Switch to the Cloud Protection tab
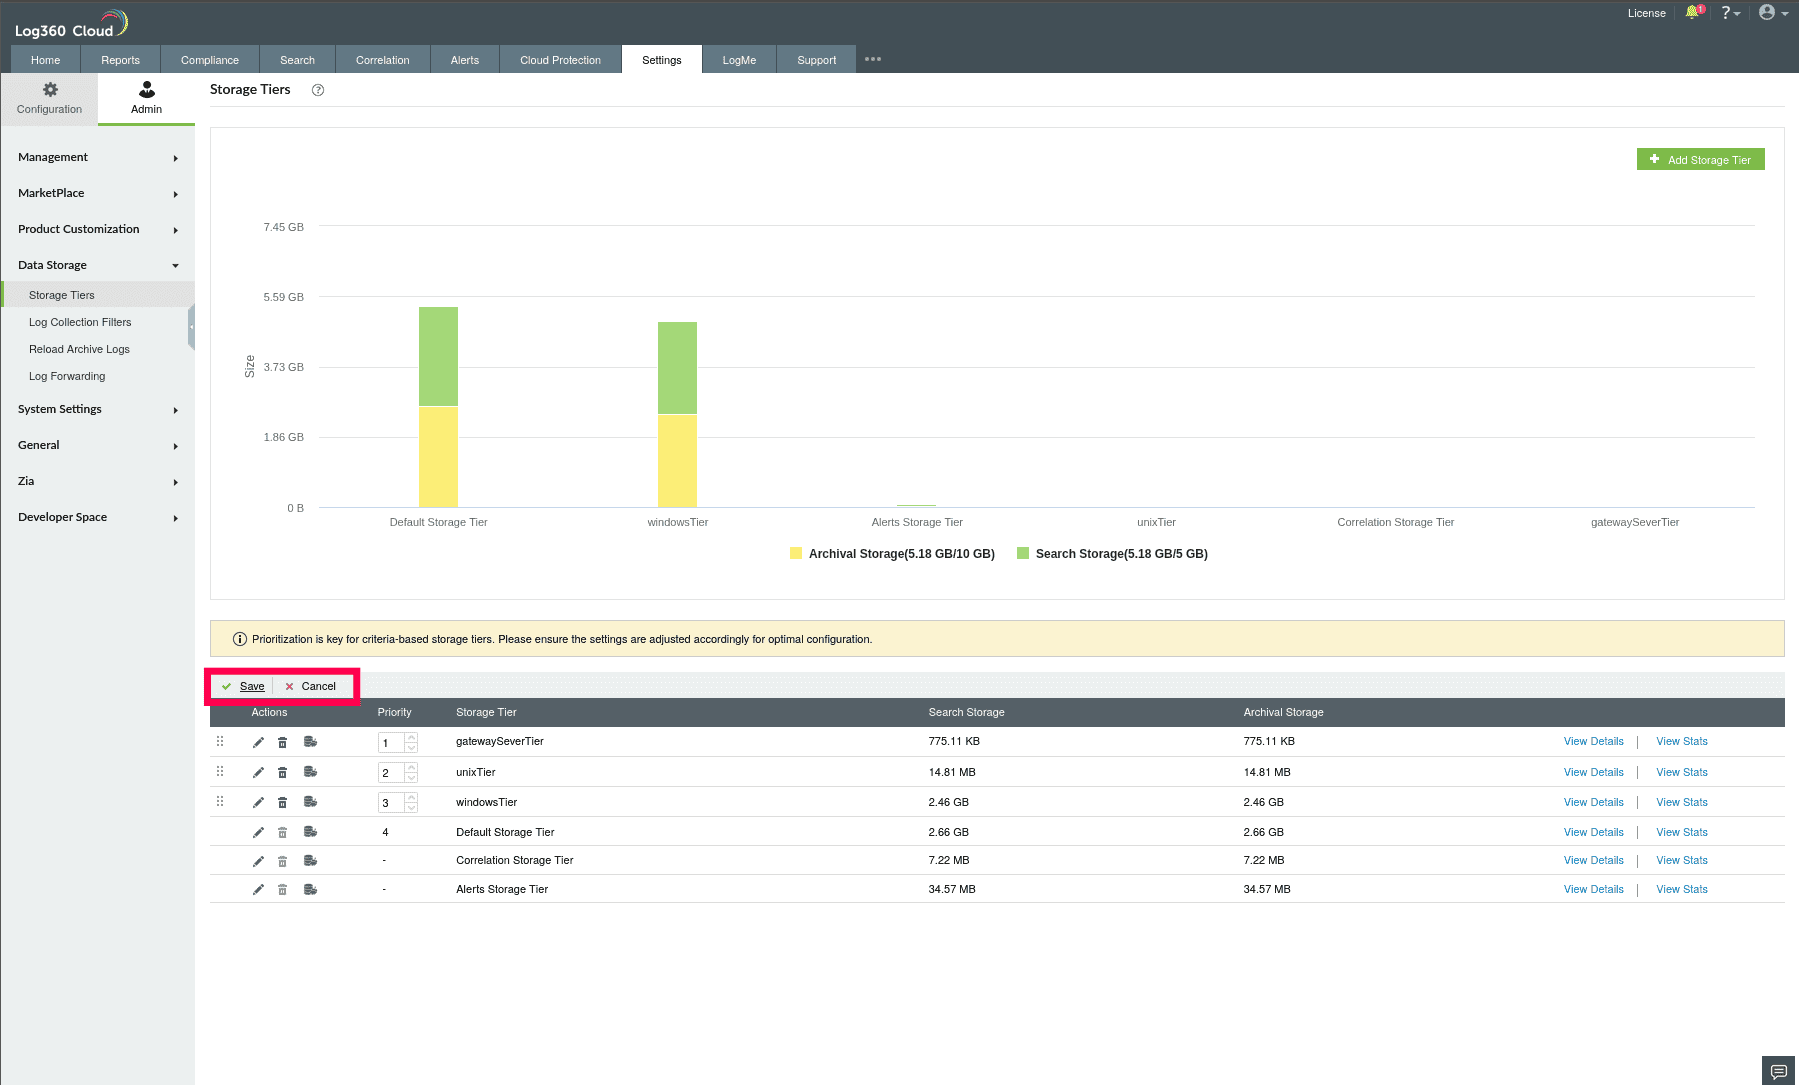Image resolution: width=1799 pixels, height=1085 pixels. 560,59
